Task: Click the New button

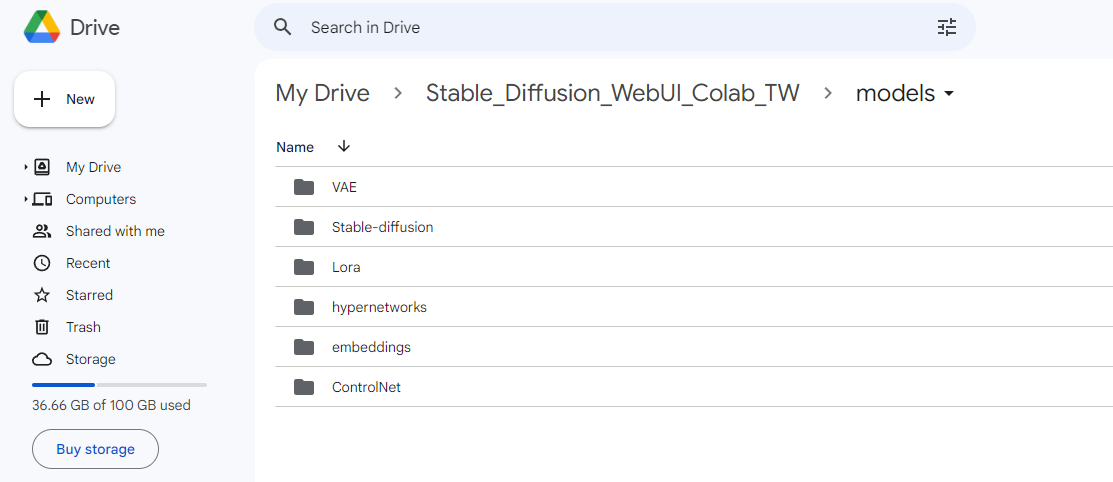Action: (65, 99)
